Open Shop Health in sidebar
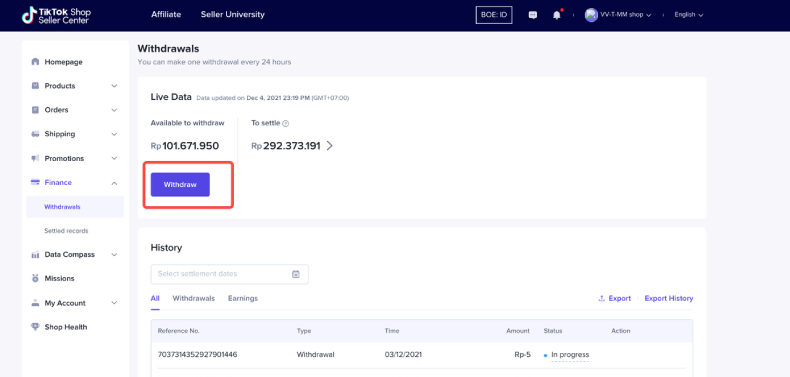Viewport: 790px width, 377px height. coord(65,327)
